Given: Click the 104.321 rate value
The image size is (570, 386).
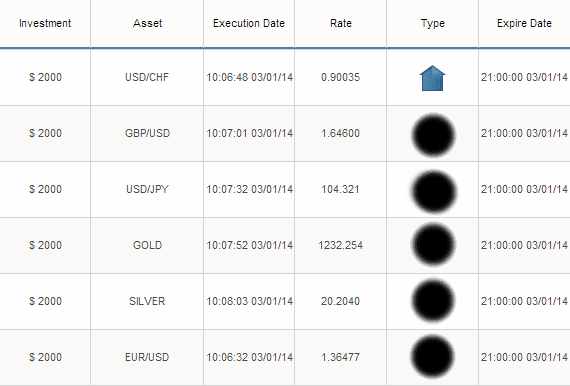Looking at the screenshot, I should [340, 189].
